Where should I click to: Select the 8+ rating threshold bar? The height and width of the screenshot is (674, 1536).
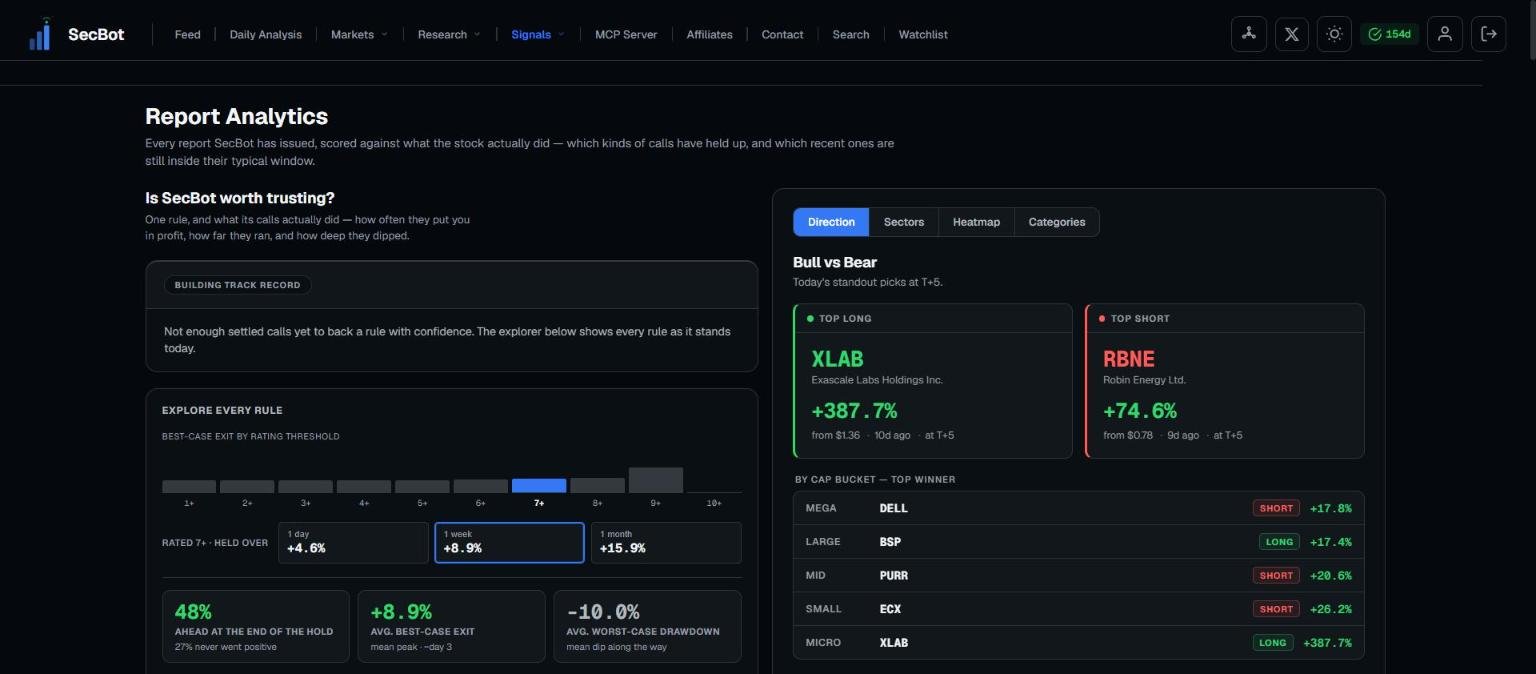point(597,485)
